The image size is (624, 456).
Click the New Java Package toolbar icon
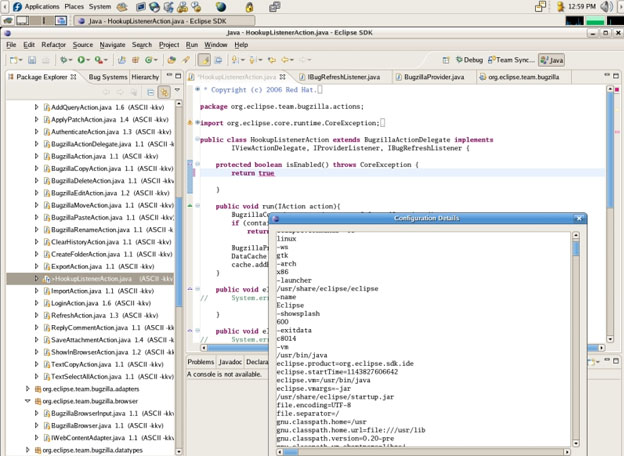coord(135,60)
